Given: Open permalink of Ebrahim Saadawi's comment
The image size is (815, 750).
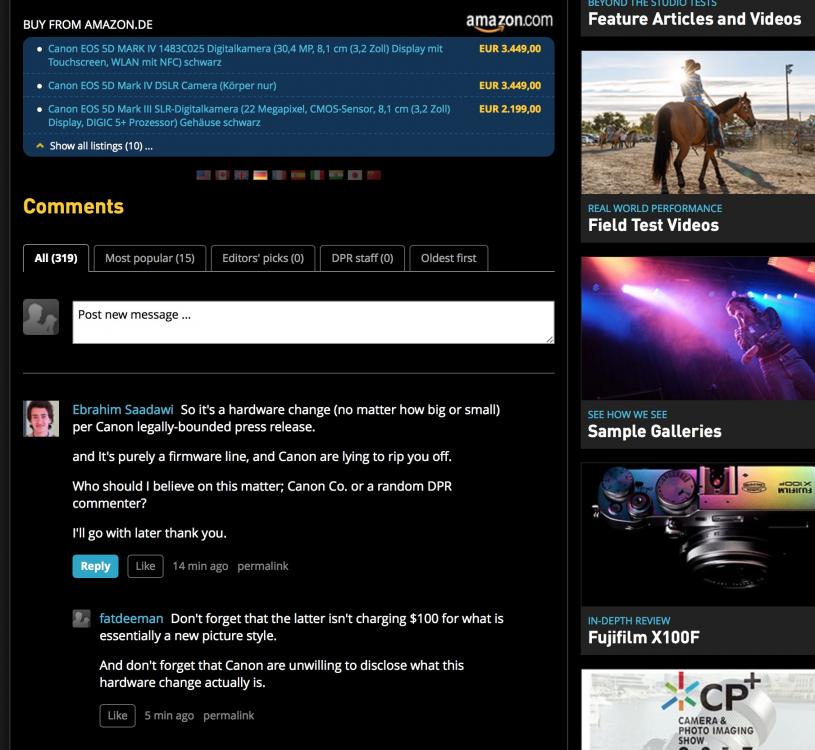Looking at the screenshot, I should tap(262, 566).
